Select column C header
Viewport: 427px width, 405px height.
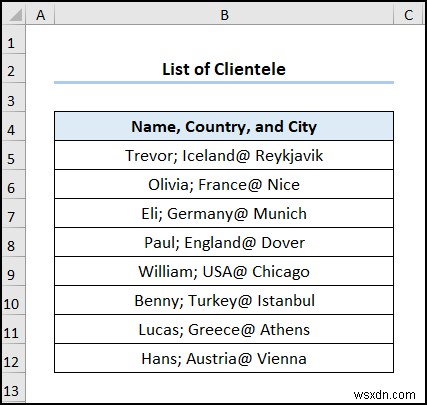pos(409,15)
